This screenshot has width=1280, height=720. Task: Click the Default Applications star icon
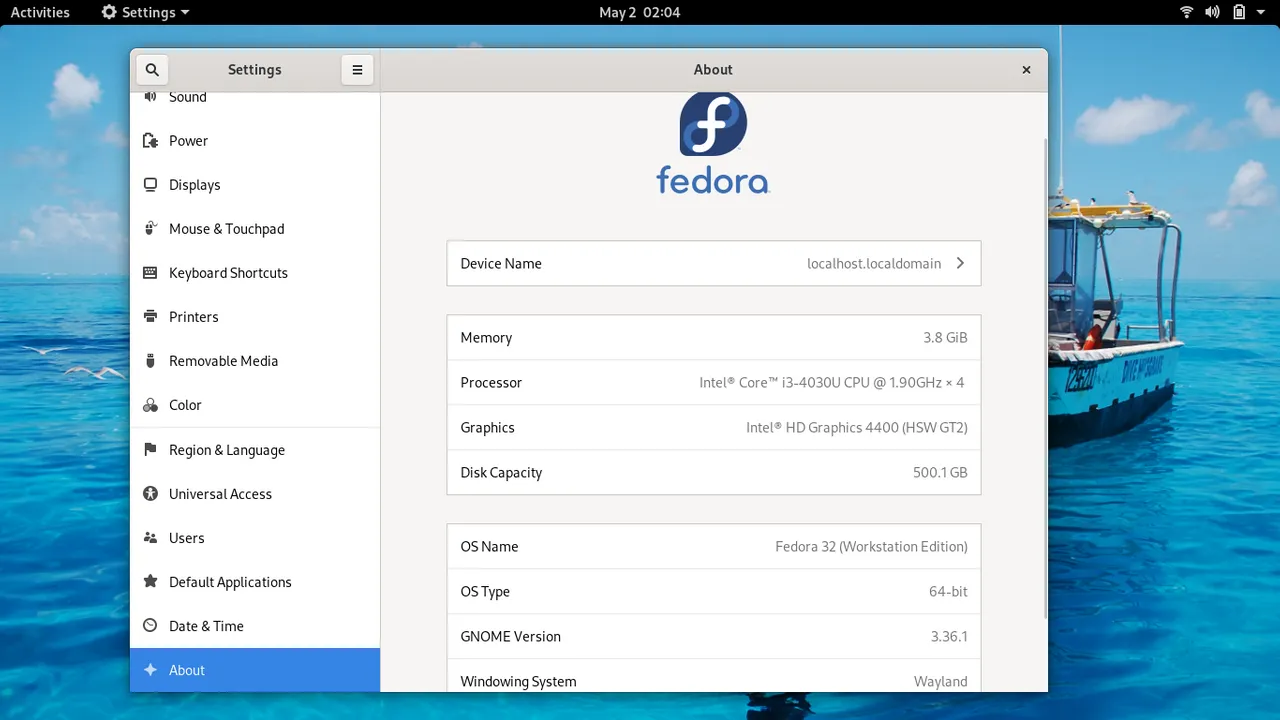pos(150,582)
